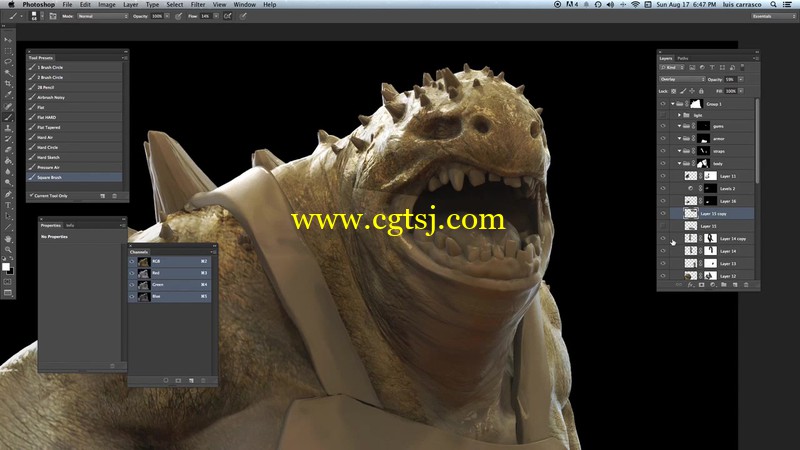The image size is (800, 450).
Task: Switch to the Info tab
Action: [70, 225]
